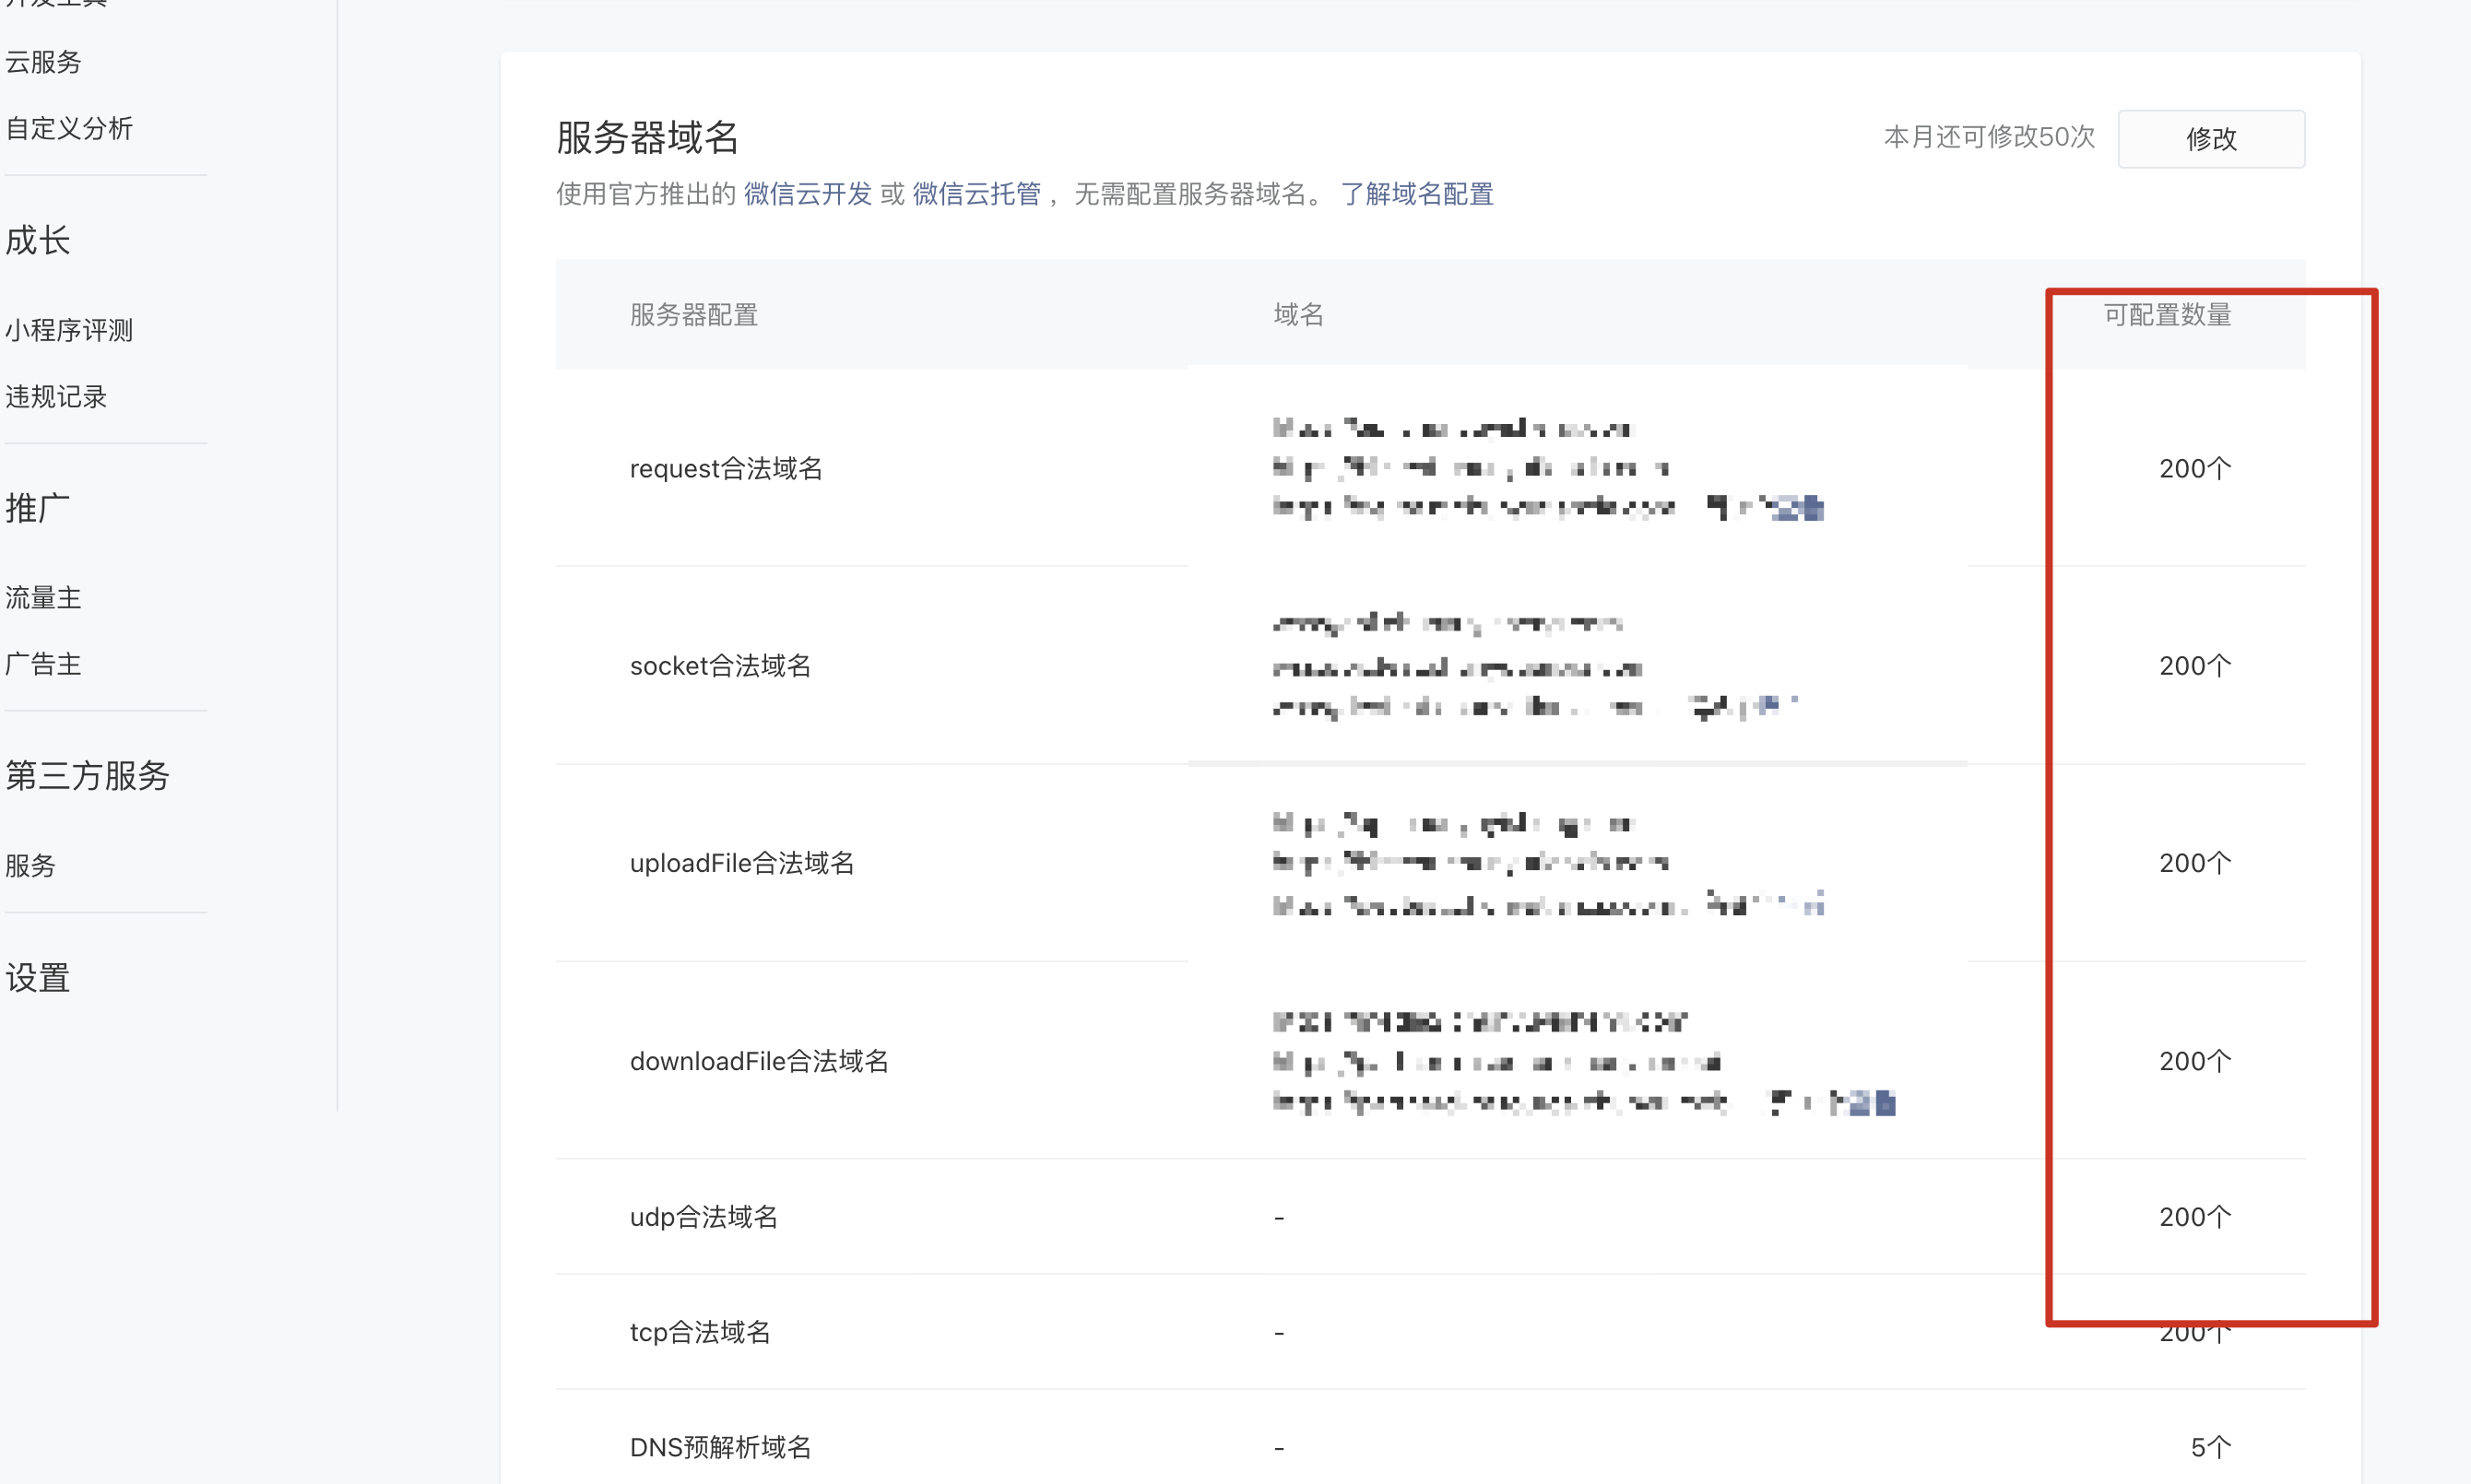Image resolution: width=2471 pixels, height=1484 pixels.
Task: Open the 微信云托管 link
Action: (976, 194)
